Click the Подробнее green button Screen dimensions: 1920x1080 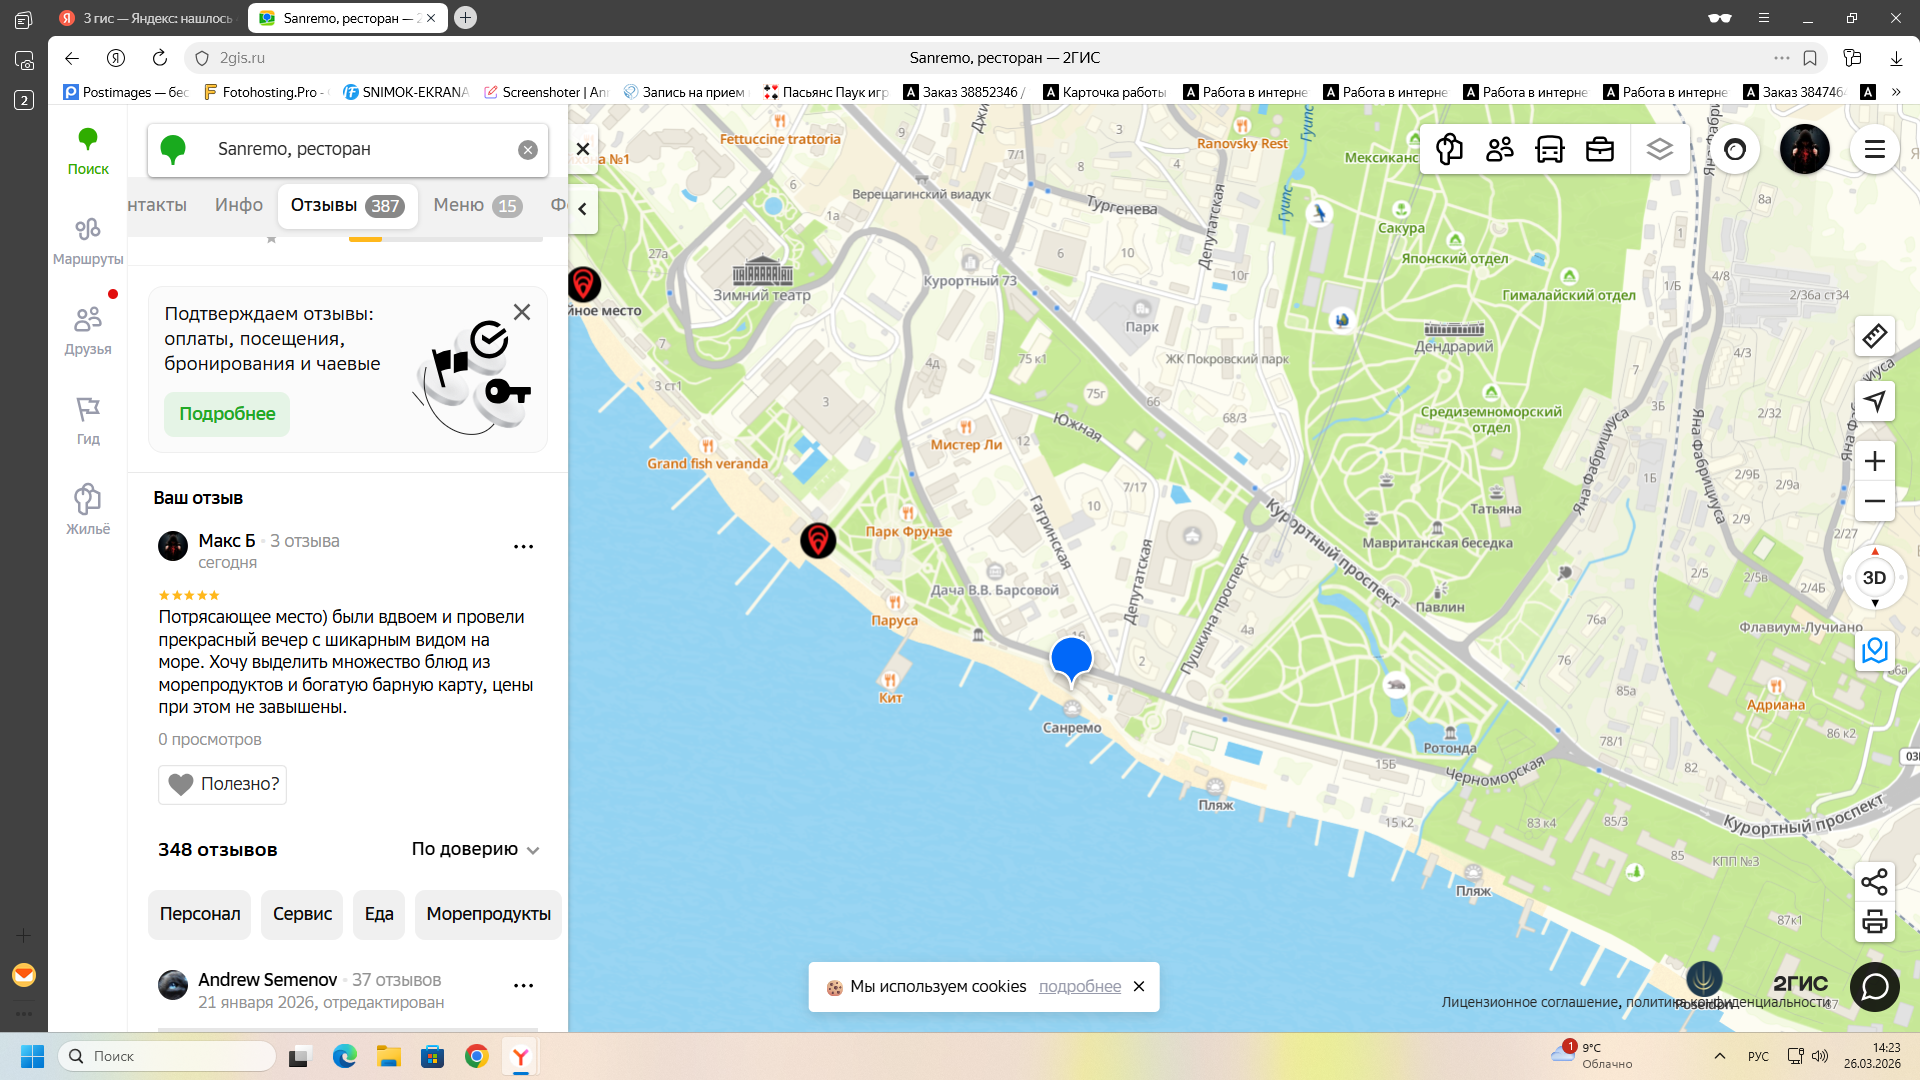point(227,414)
